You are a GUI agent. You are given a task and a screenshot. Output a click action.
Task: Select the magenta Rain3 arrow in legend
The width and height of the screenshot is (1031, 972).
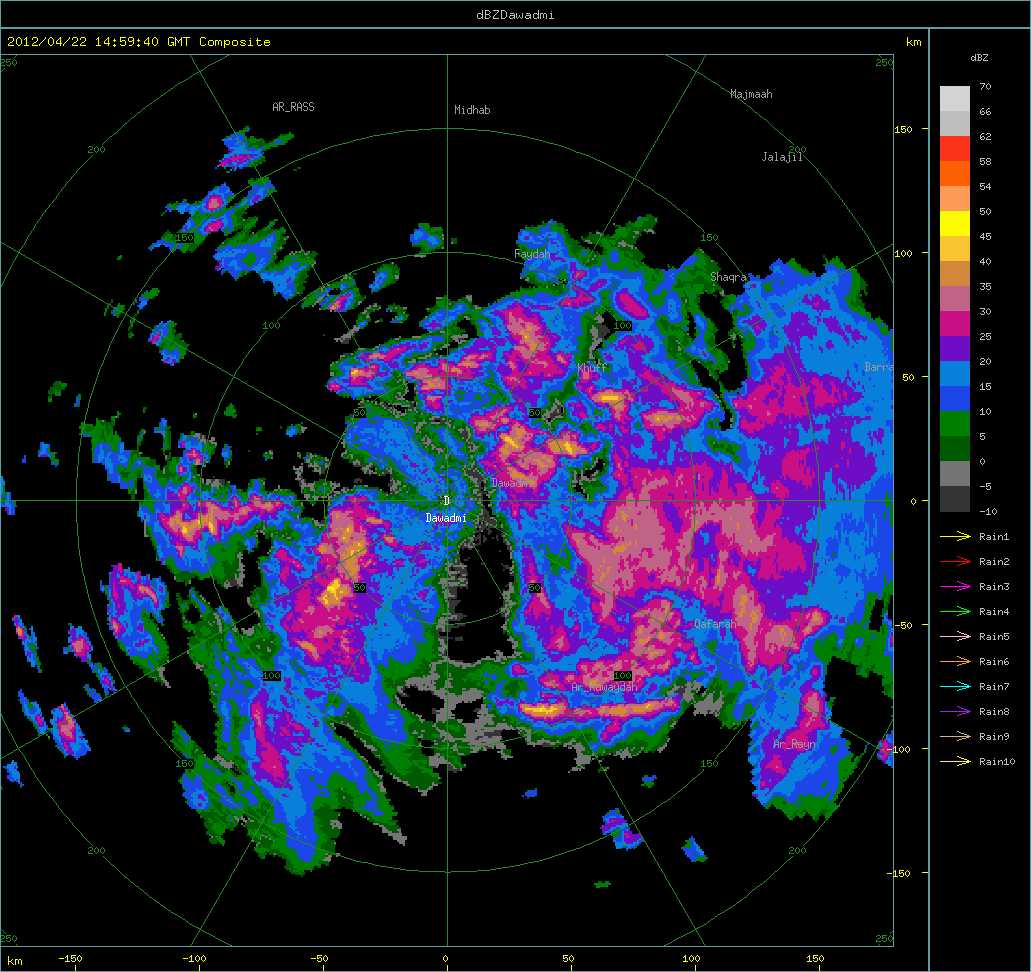[x=955, y=587]
